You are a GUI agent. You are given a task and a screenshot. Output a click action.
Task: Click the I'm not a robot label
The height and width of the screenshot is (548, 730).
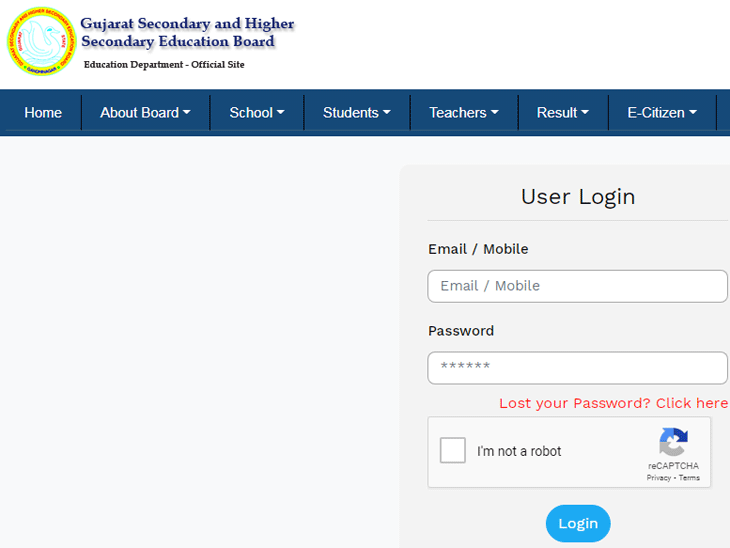click(519, 451)
